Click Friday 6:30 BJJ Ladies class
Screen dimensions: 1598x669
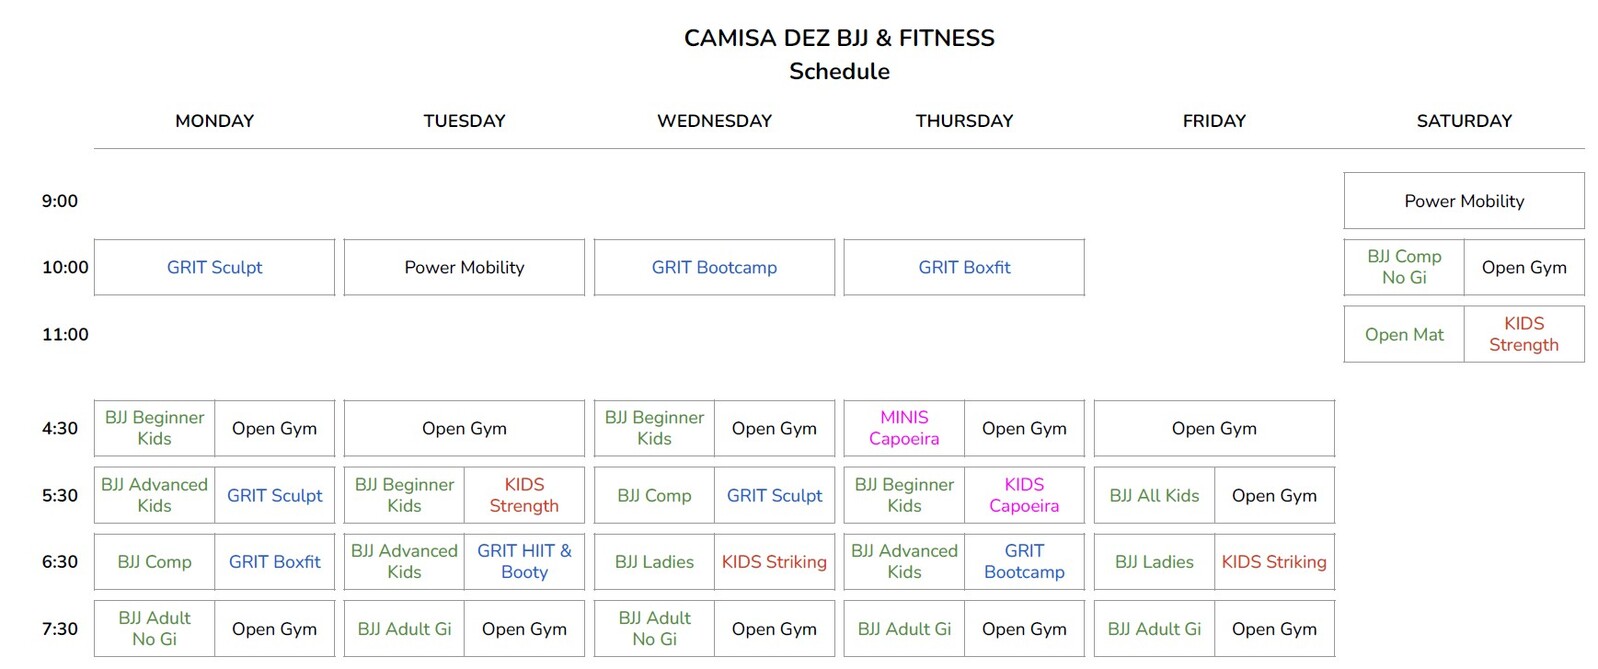click(x=1154, y=562)
